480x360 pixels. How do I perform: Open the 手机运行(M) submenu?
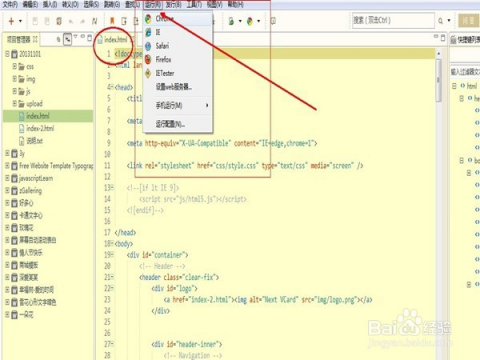point(178,105)
